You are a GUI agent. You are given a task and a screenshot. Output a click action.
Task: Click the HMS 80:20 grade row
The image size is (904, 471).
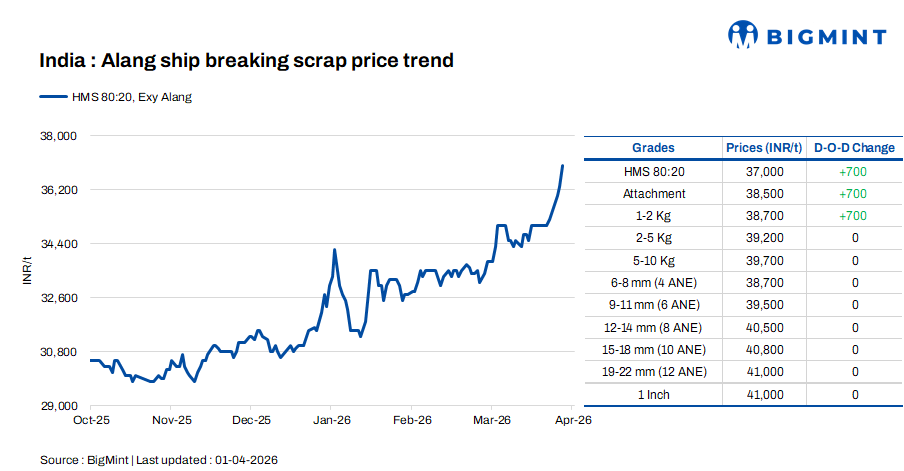click(653, 171)
